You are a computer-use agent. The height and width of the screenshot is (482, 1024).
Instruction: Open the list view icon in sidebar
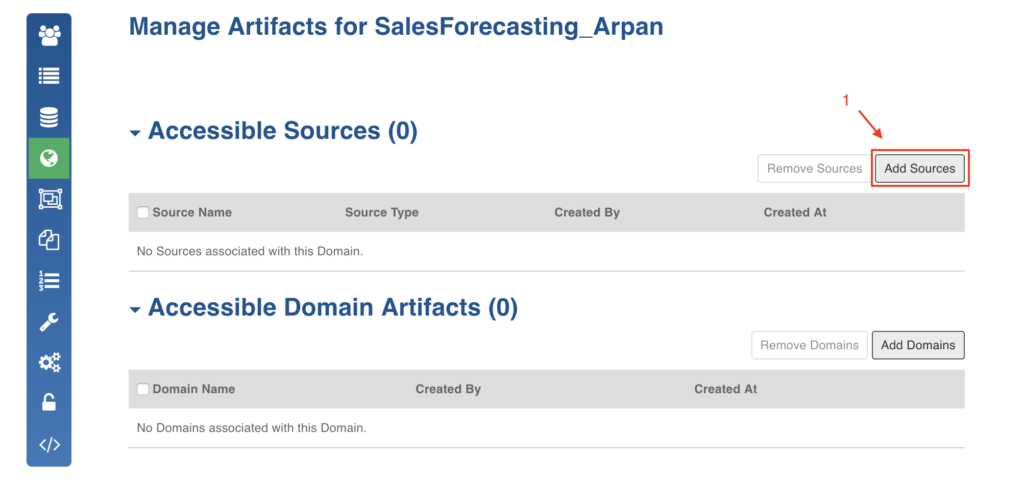(x=49, y=76)
